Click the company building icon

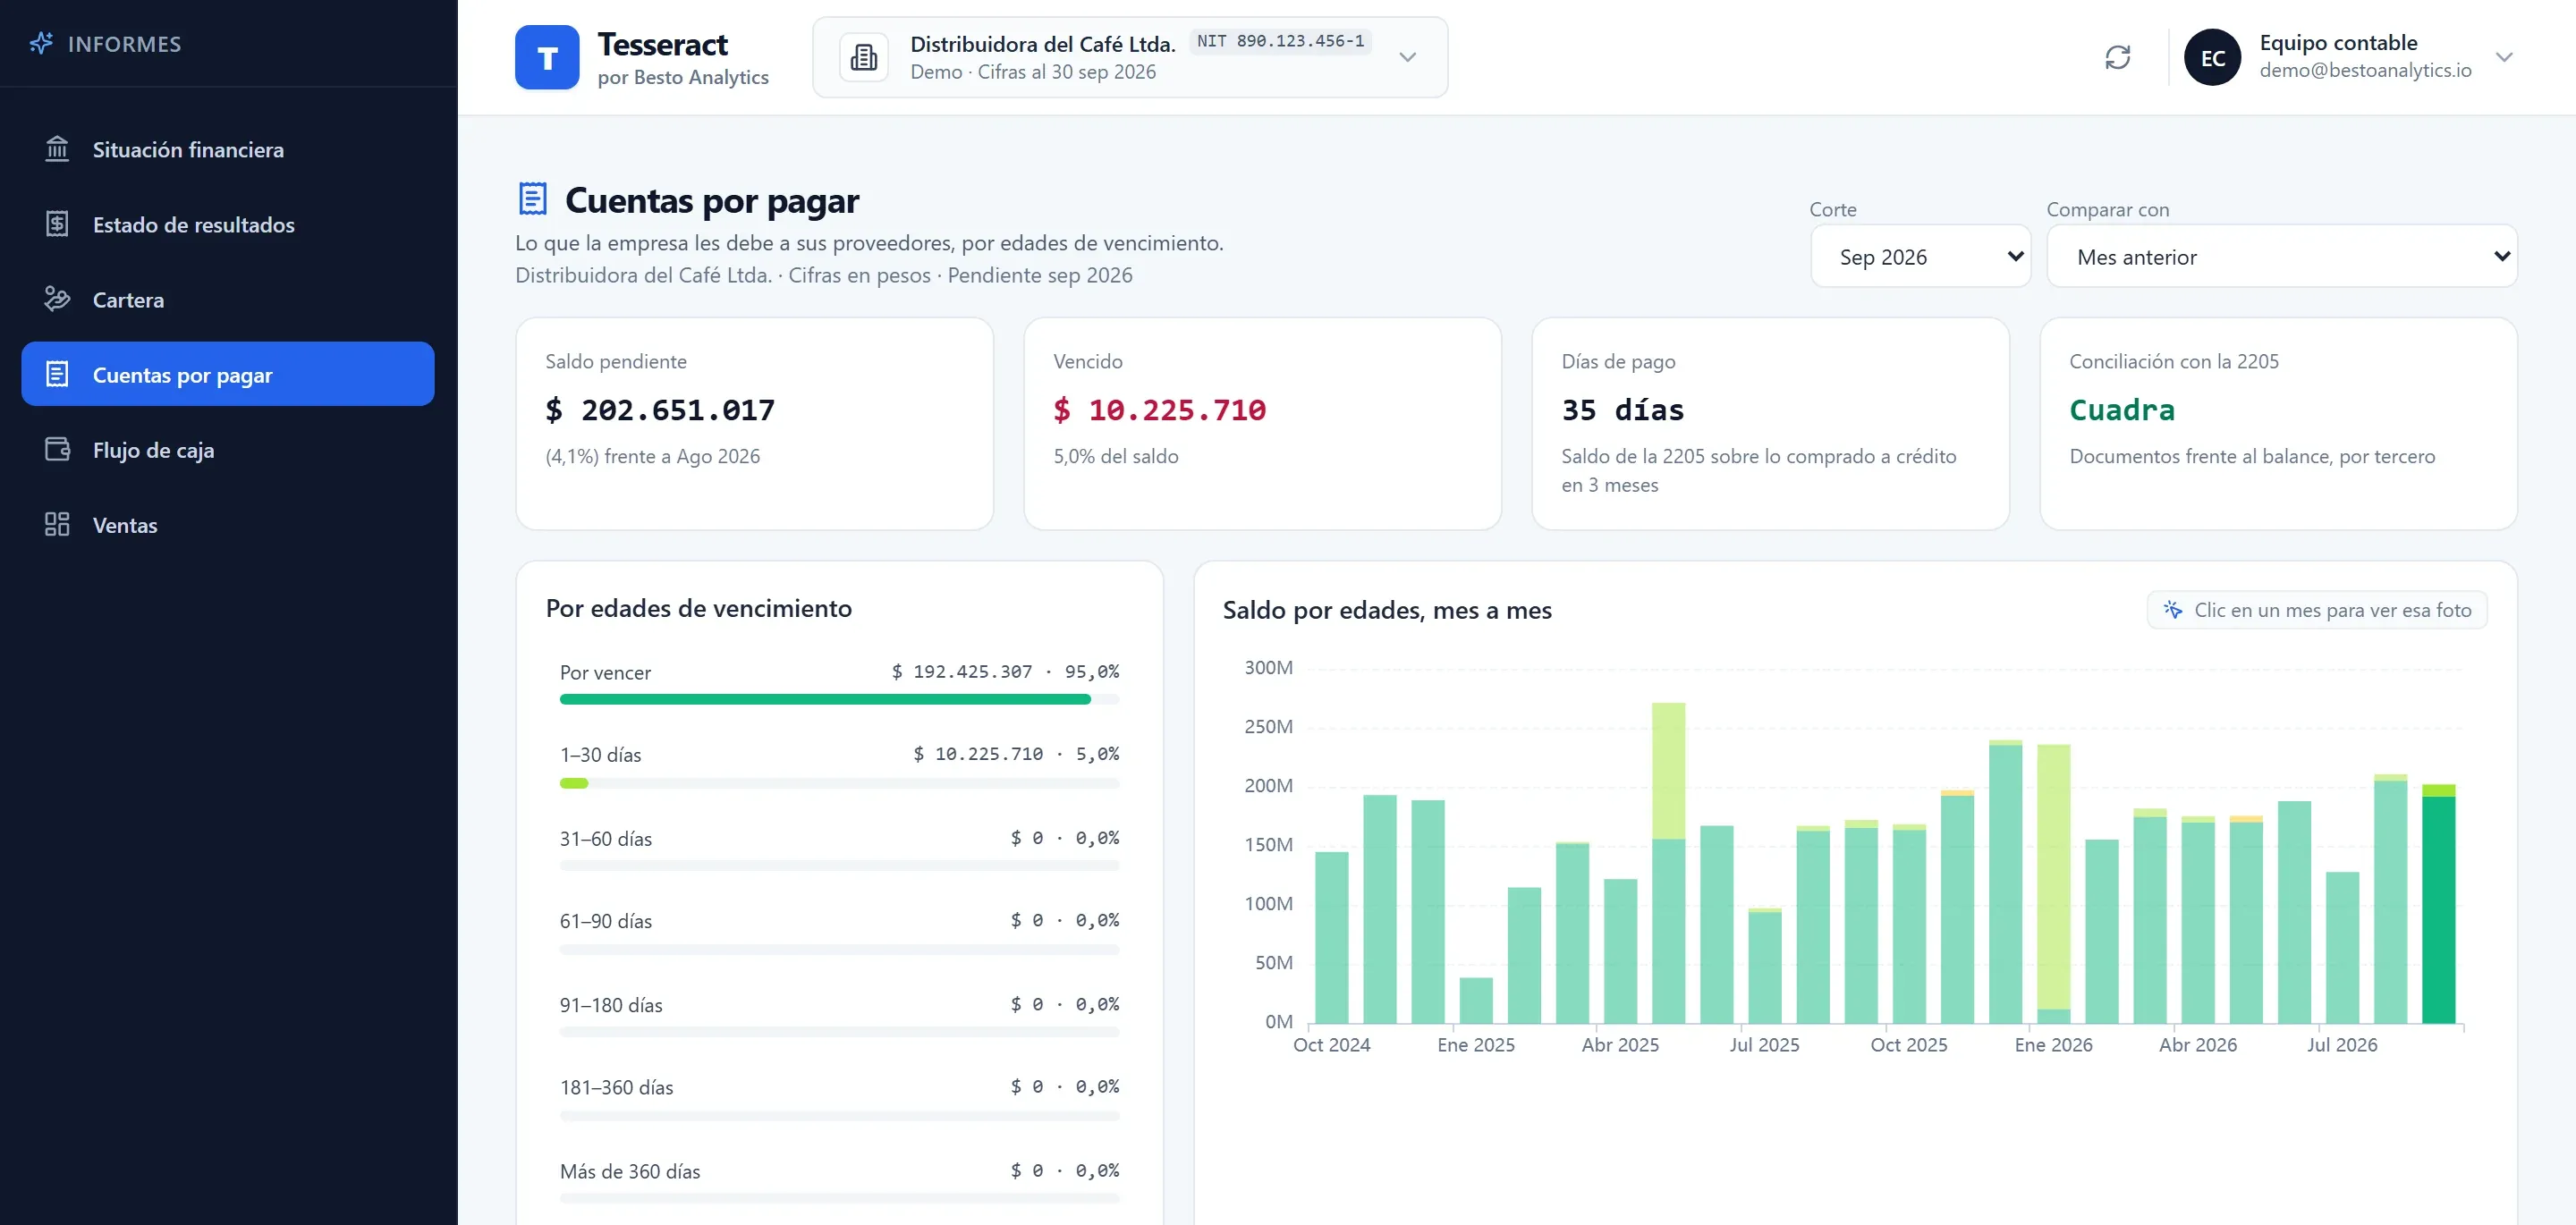[864, 57]
